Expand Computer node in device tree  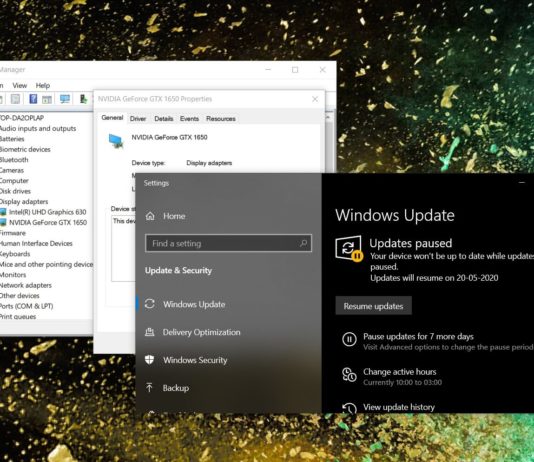click(14, 181)
